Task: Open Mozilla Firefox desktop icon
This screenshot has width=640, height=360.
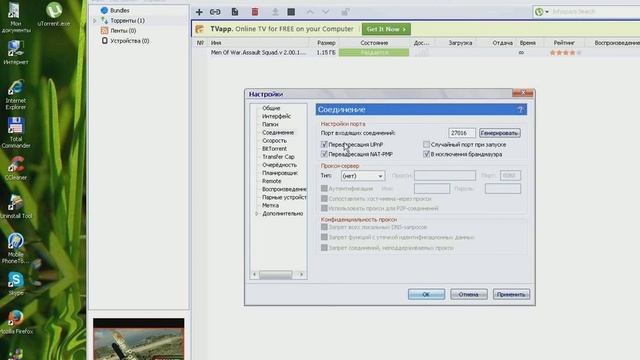Action: point(16,322)
